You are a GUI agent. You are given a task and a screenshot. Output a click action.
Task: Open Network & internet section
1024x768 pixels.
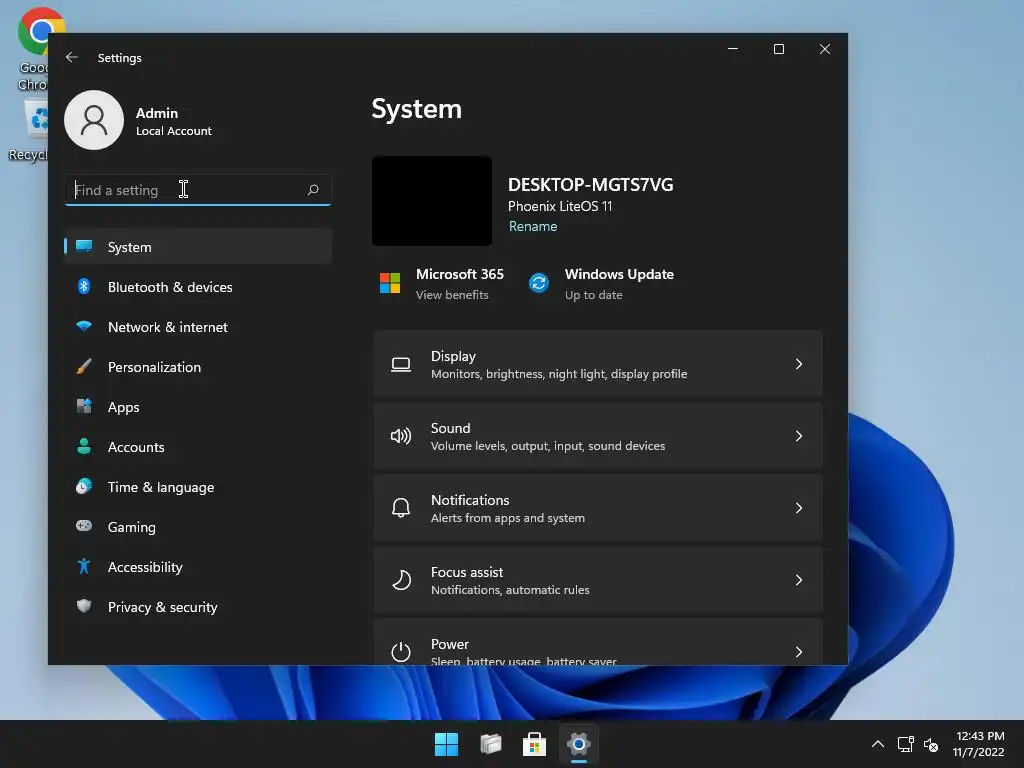[x=198, y=327]
